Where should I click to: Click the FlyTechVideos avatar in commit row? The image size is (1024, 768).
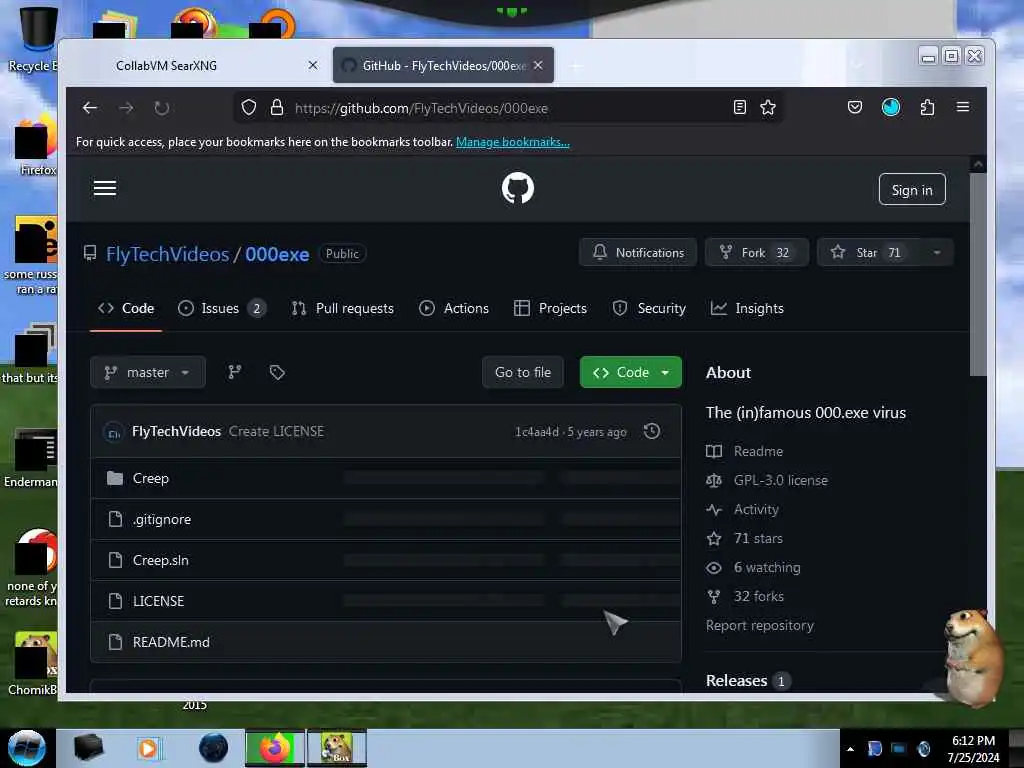(114, 432)
